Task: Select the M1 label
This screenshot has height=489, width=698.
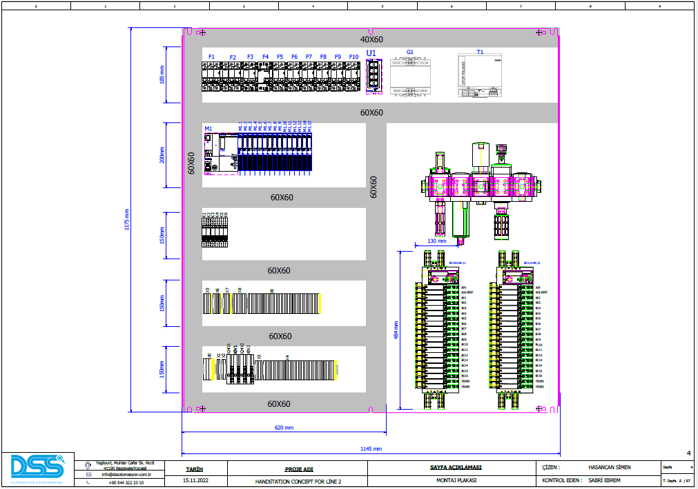Action: [x=208, y=129]
